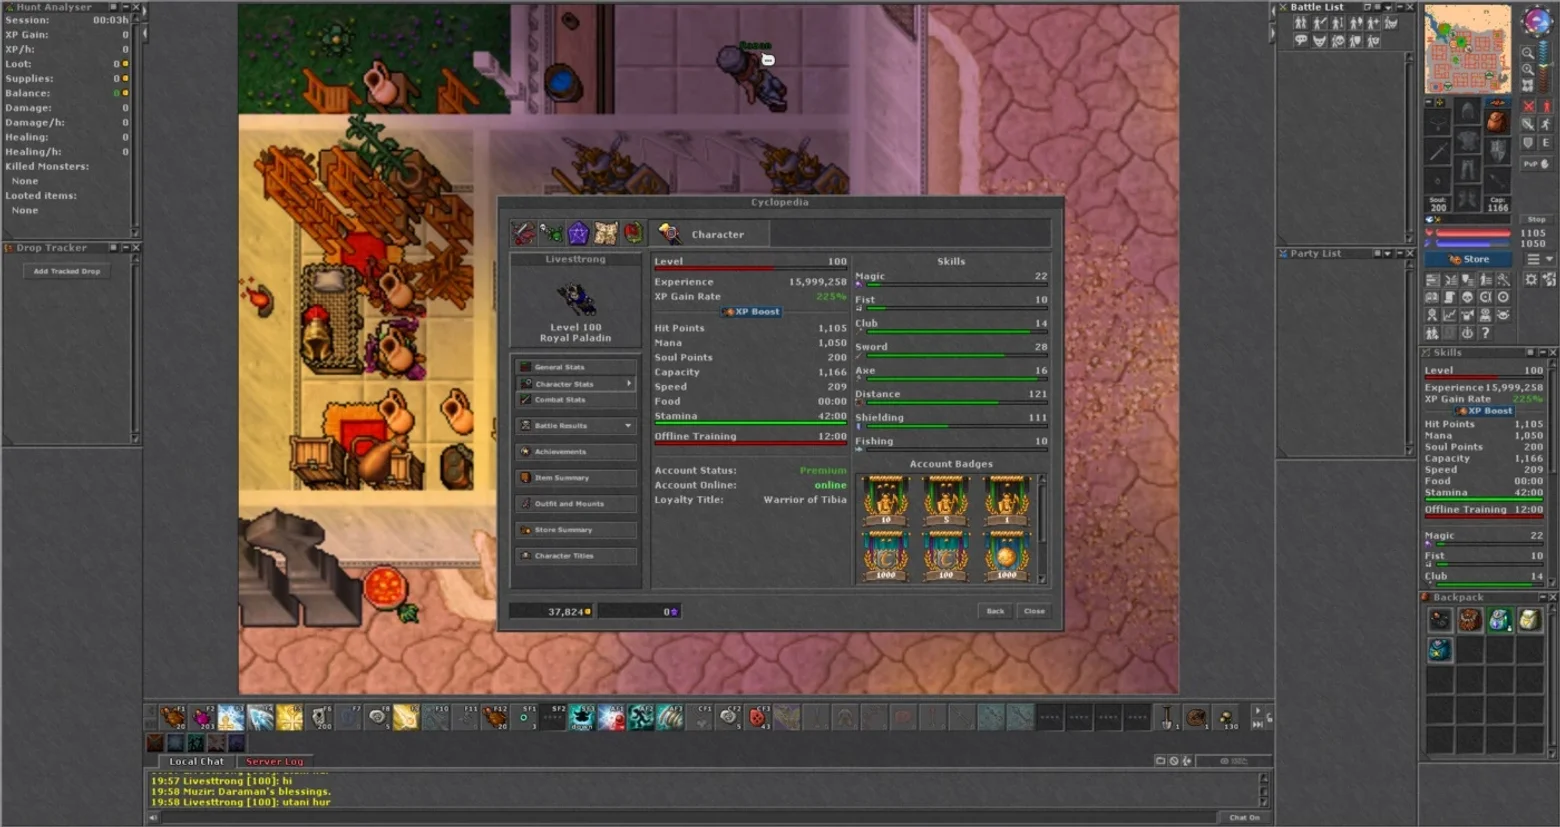This screenshot has height=827, width=1560.
Task: Toggle the chase opponent running figure button
Action: pyautogui.click(x=1546, y=124)
